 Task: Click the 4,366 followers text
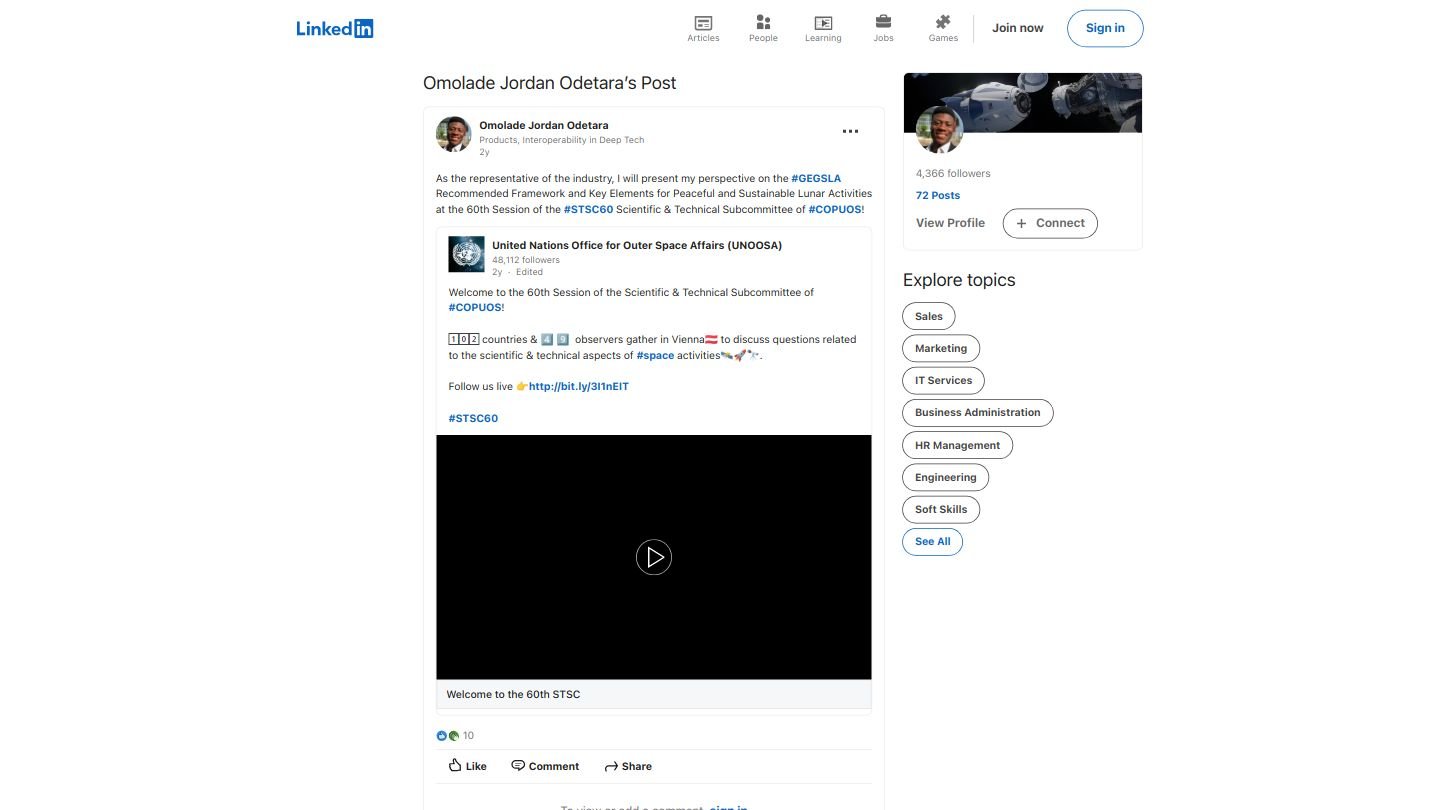point(953,173)
